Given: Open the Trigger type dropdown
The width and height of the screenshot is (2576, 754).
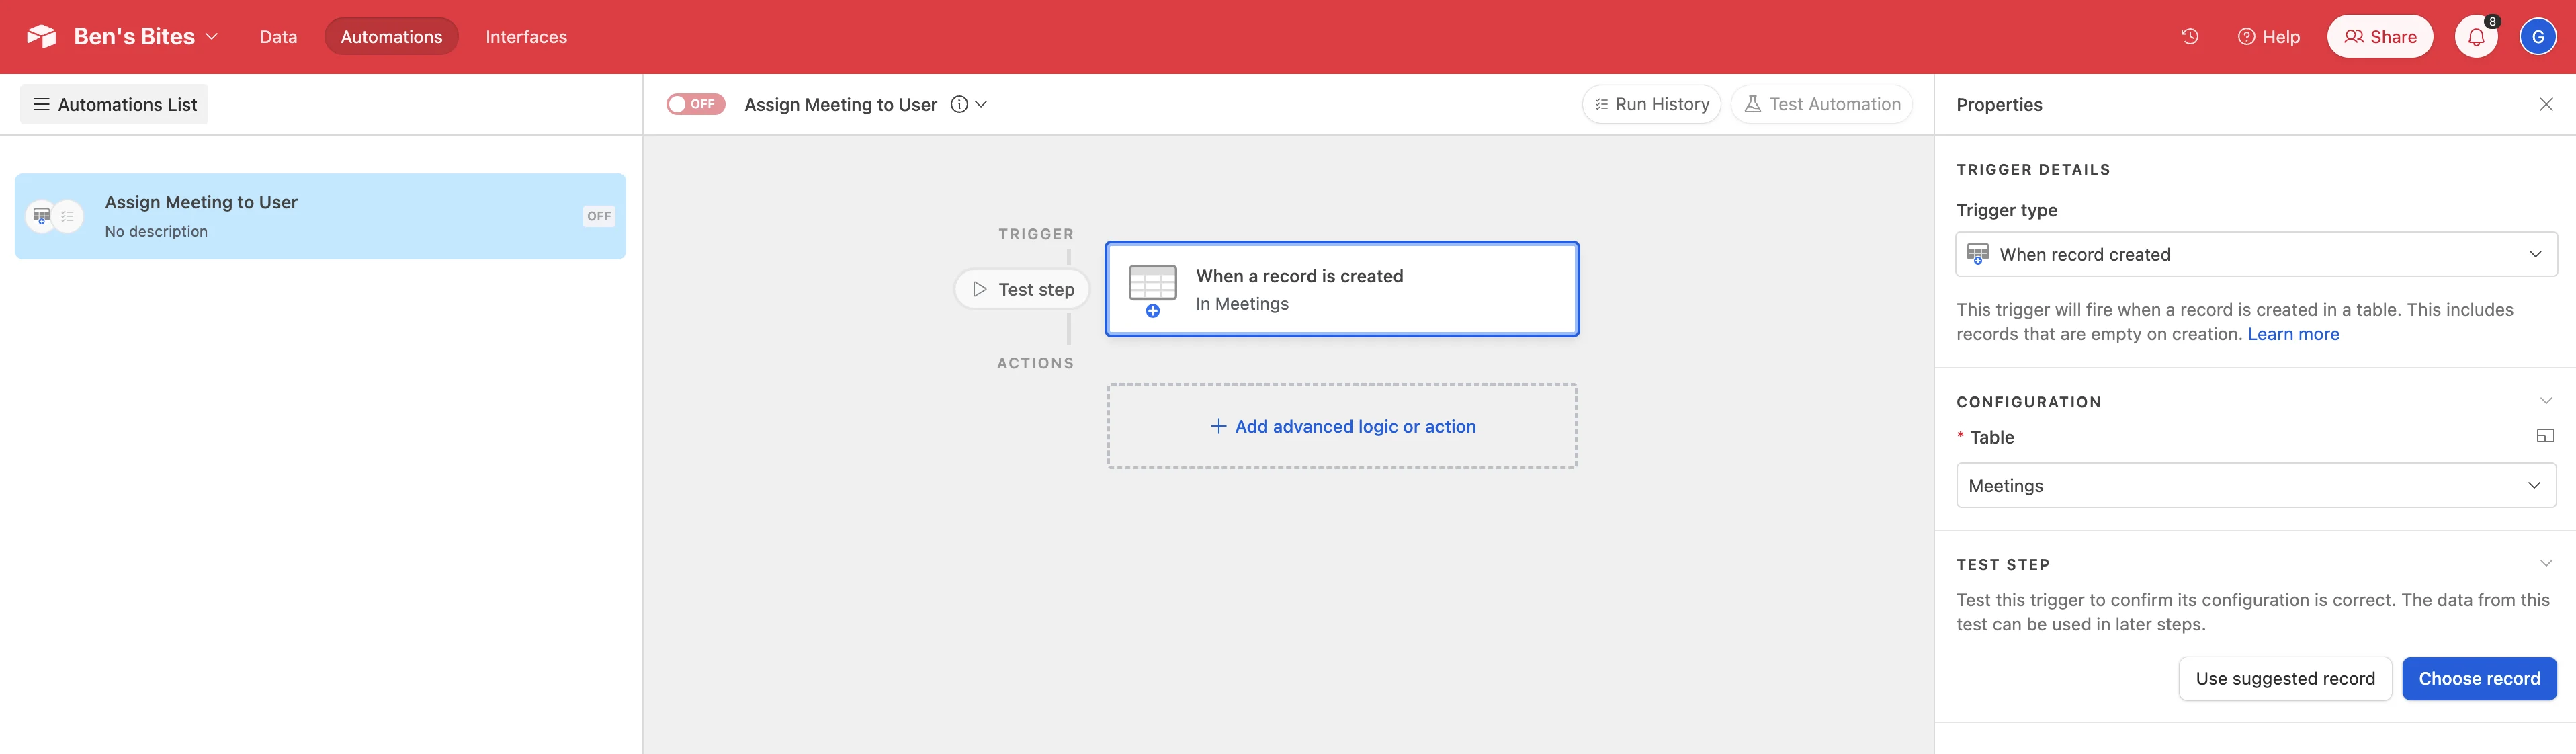Looking at the screenshot, I should [2255, 254].
